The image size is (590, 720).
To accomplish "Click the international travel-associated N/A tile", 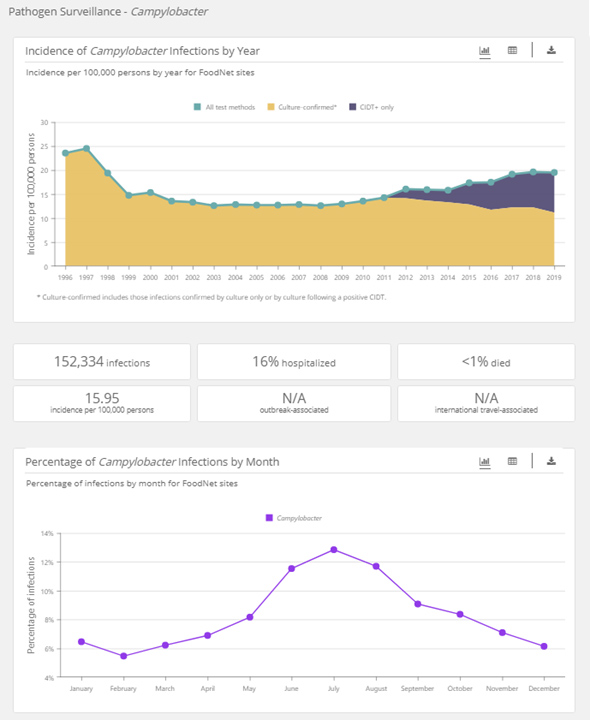I will click(486, 404).
